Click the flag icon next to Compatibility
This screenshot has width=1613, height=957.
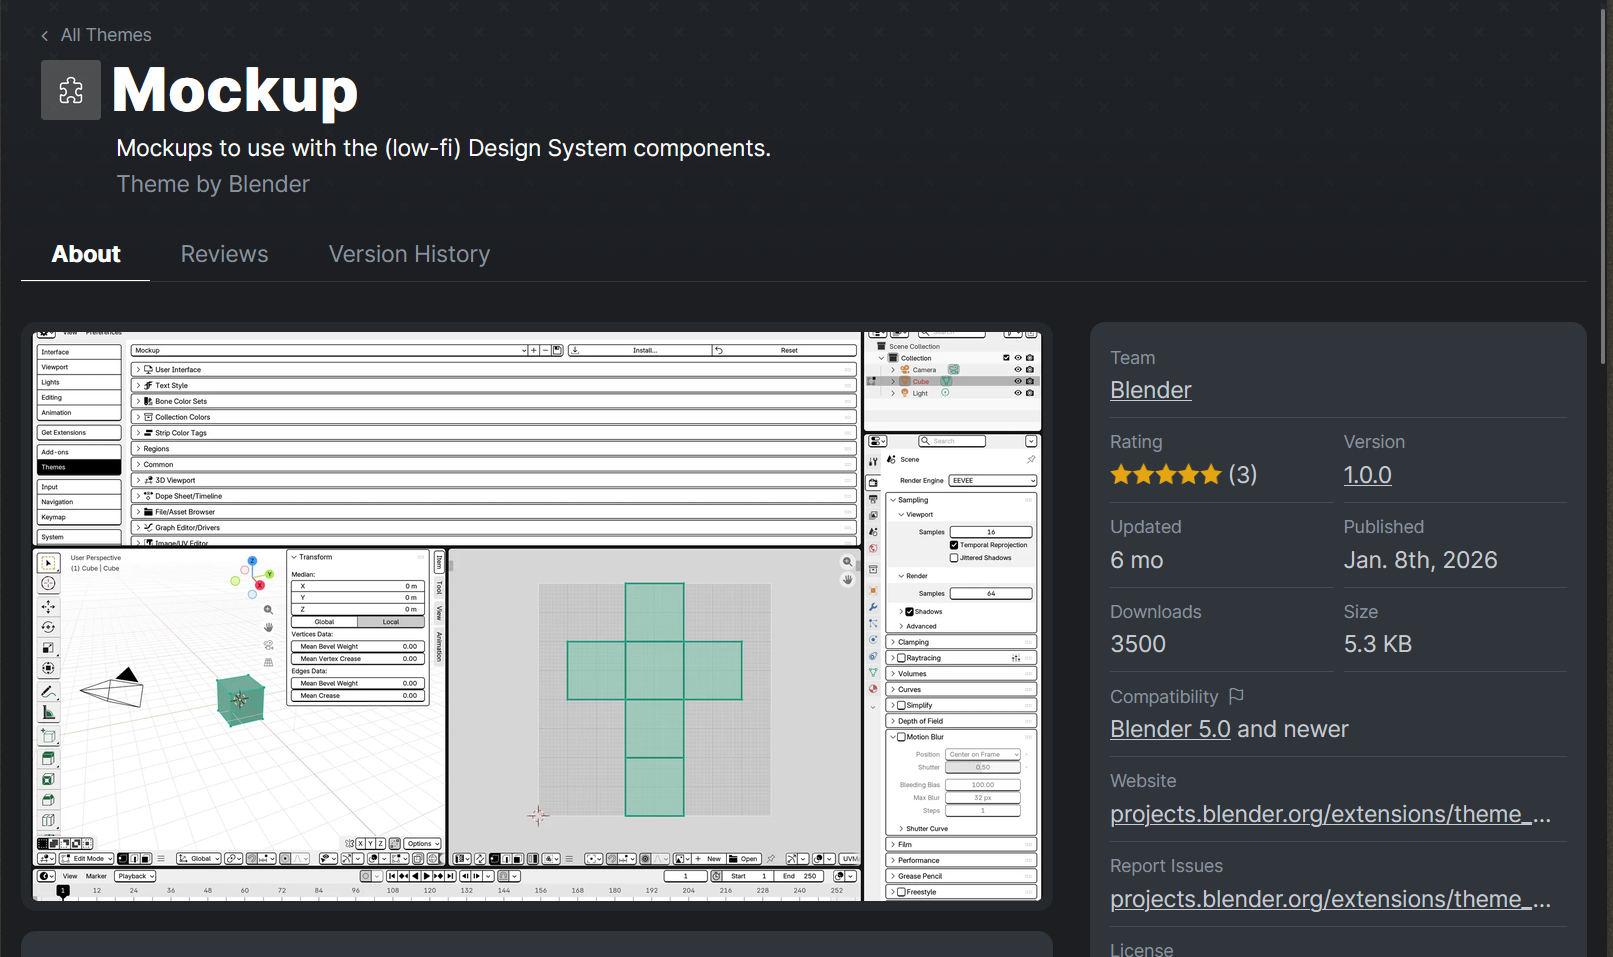(x=1236, y=696)
